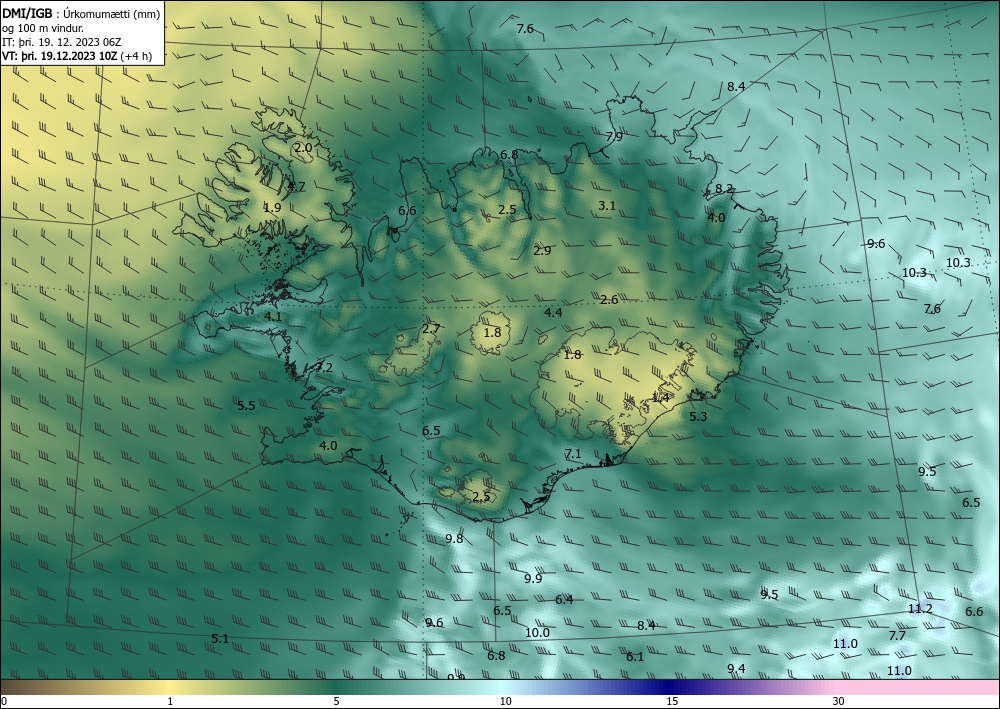Click the 9.4 value near the bottom
Viewport: 1000px width, 709px height.
[736, 668]
